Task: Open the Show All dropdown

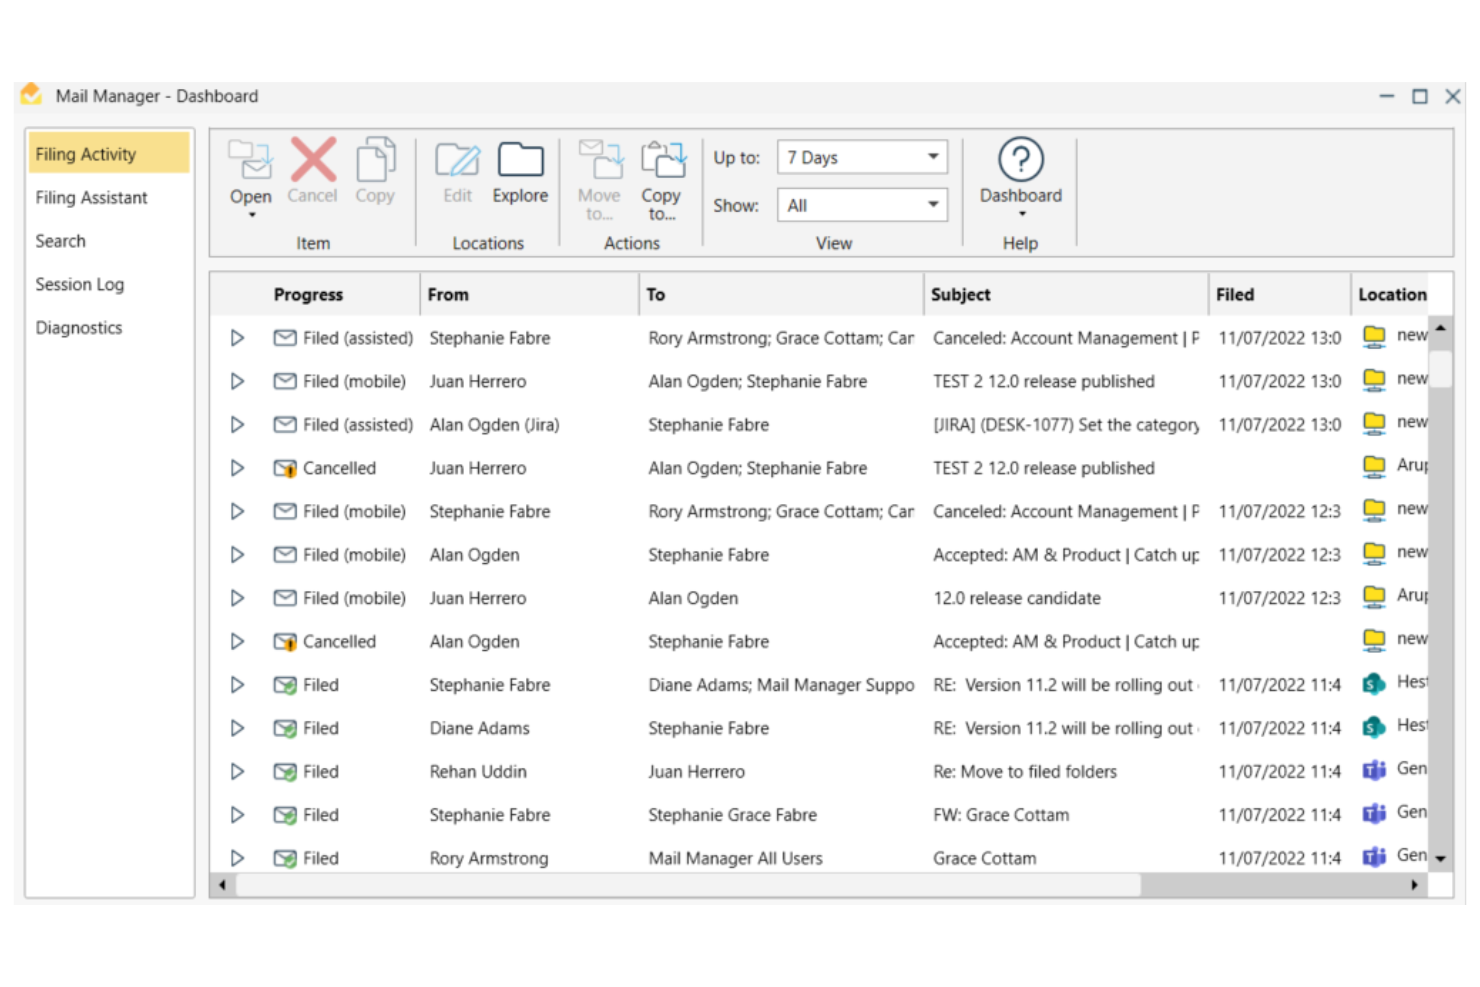Action: point(862,205)
